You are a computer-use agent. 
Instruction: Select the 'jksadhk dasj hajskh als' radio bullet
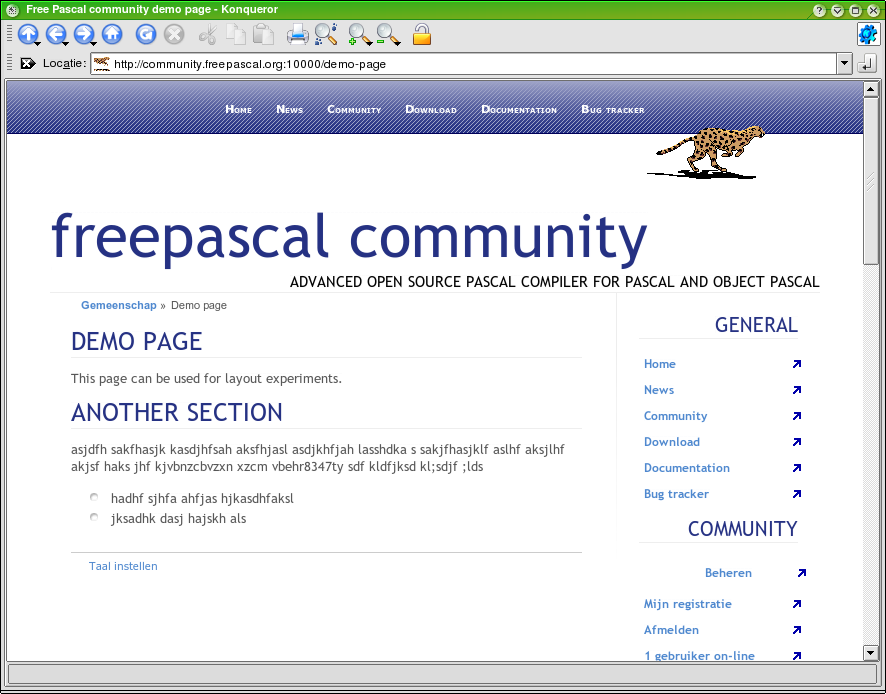(x=94, y=518)
